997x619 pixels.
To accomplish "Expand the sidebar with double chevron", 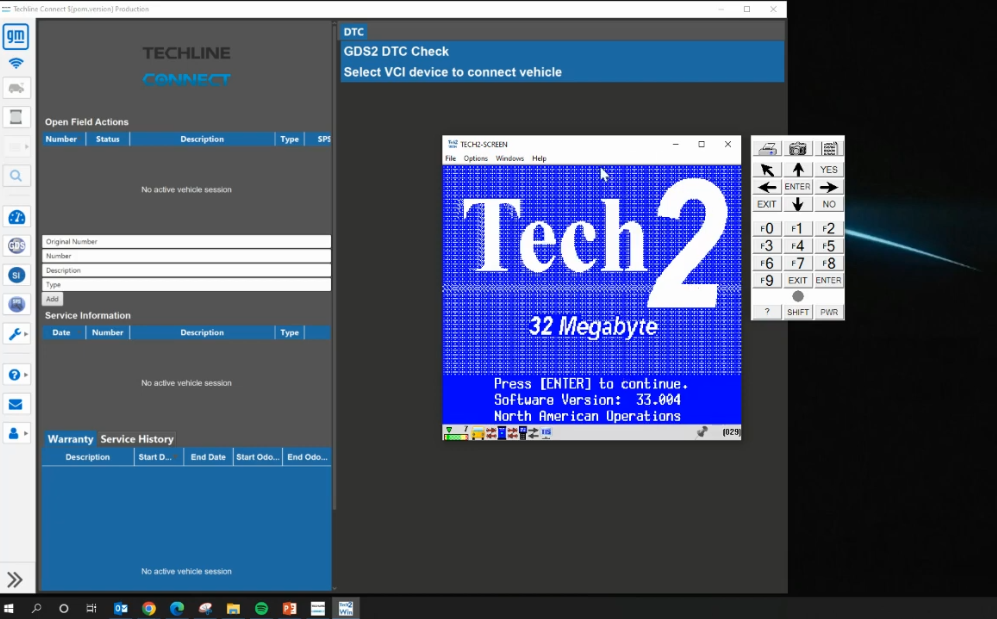I will (x=15, y=579).
